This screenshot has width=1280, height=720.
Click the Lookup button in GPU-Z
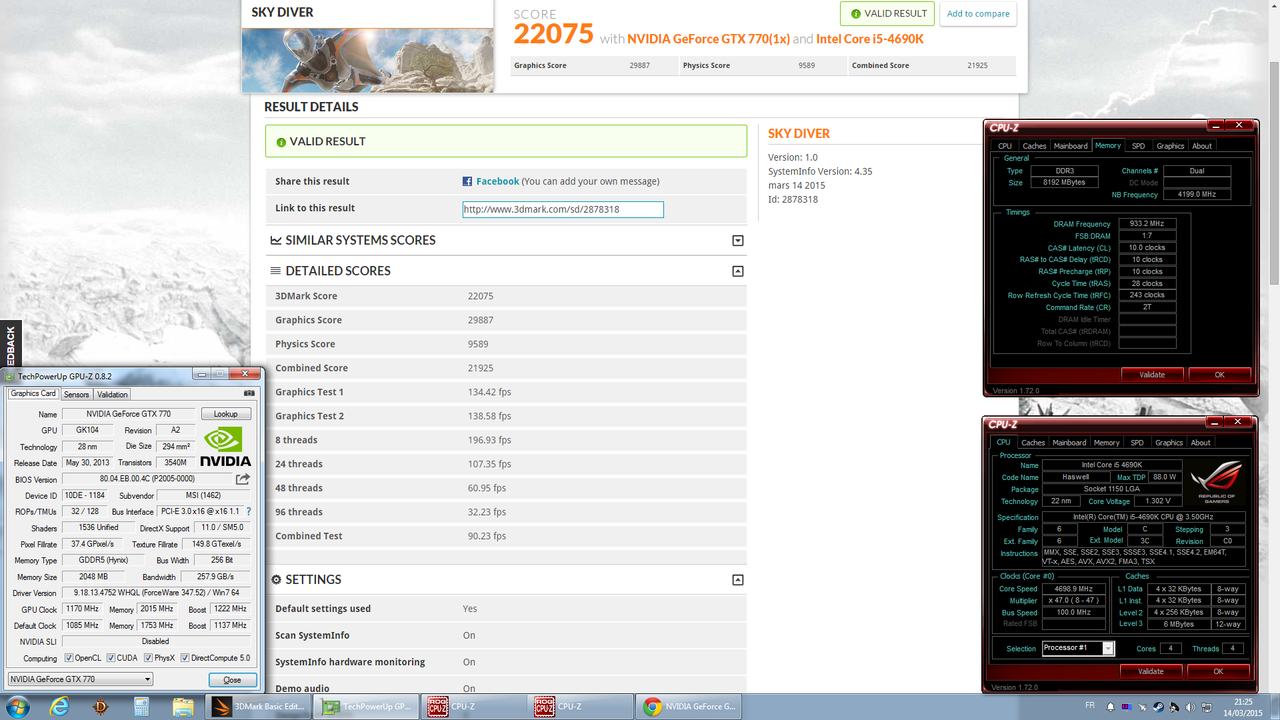pyautogui.click(x=226, y=414)
